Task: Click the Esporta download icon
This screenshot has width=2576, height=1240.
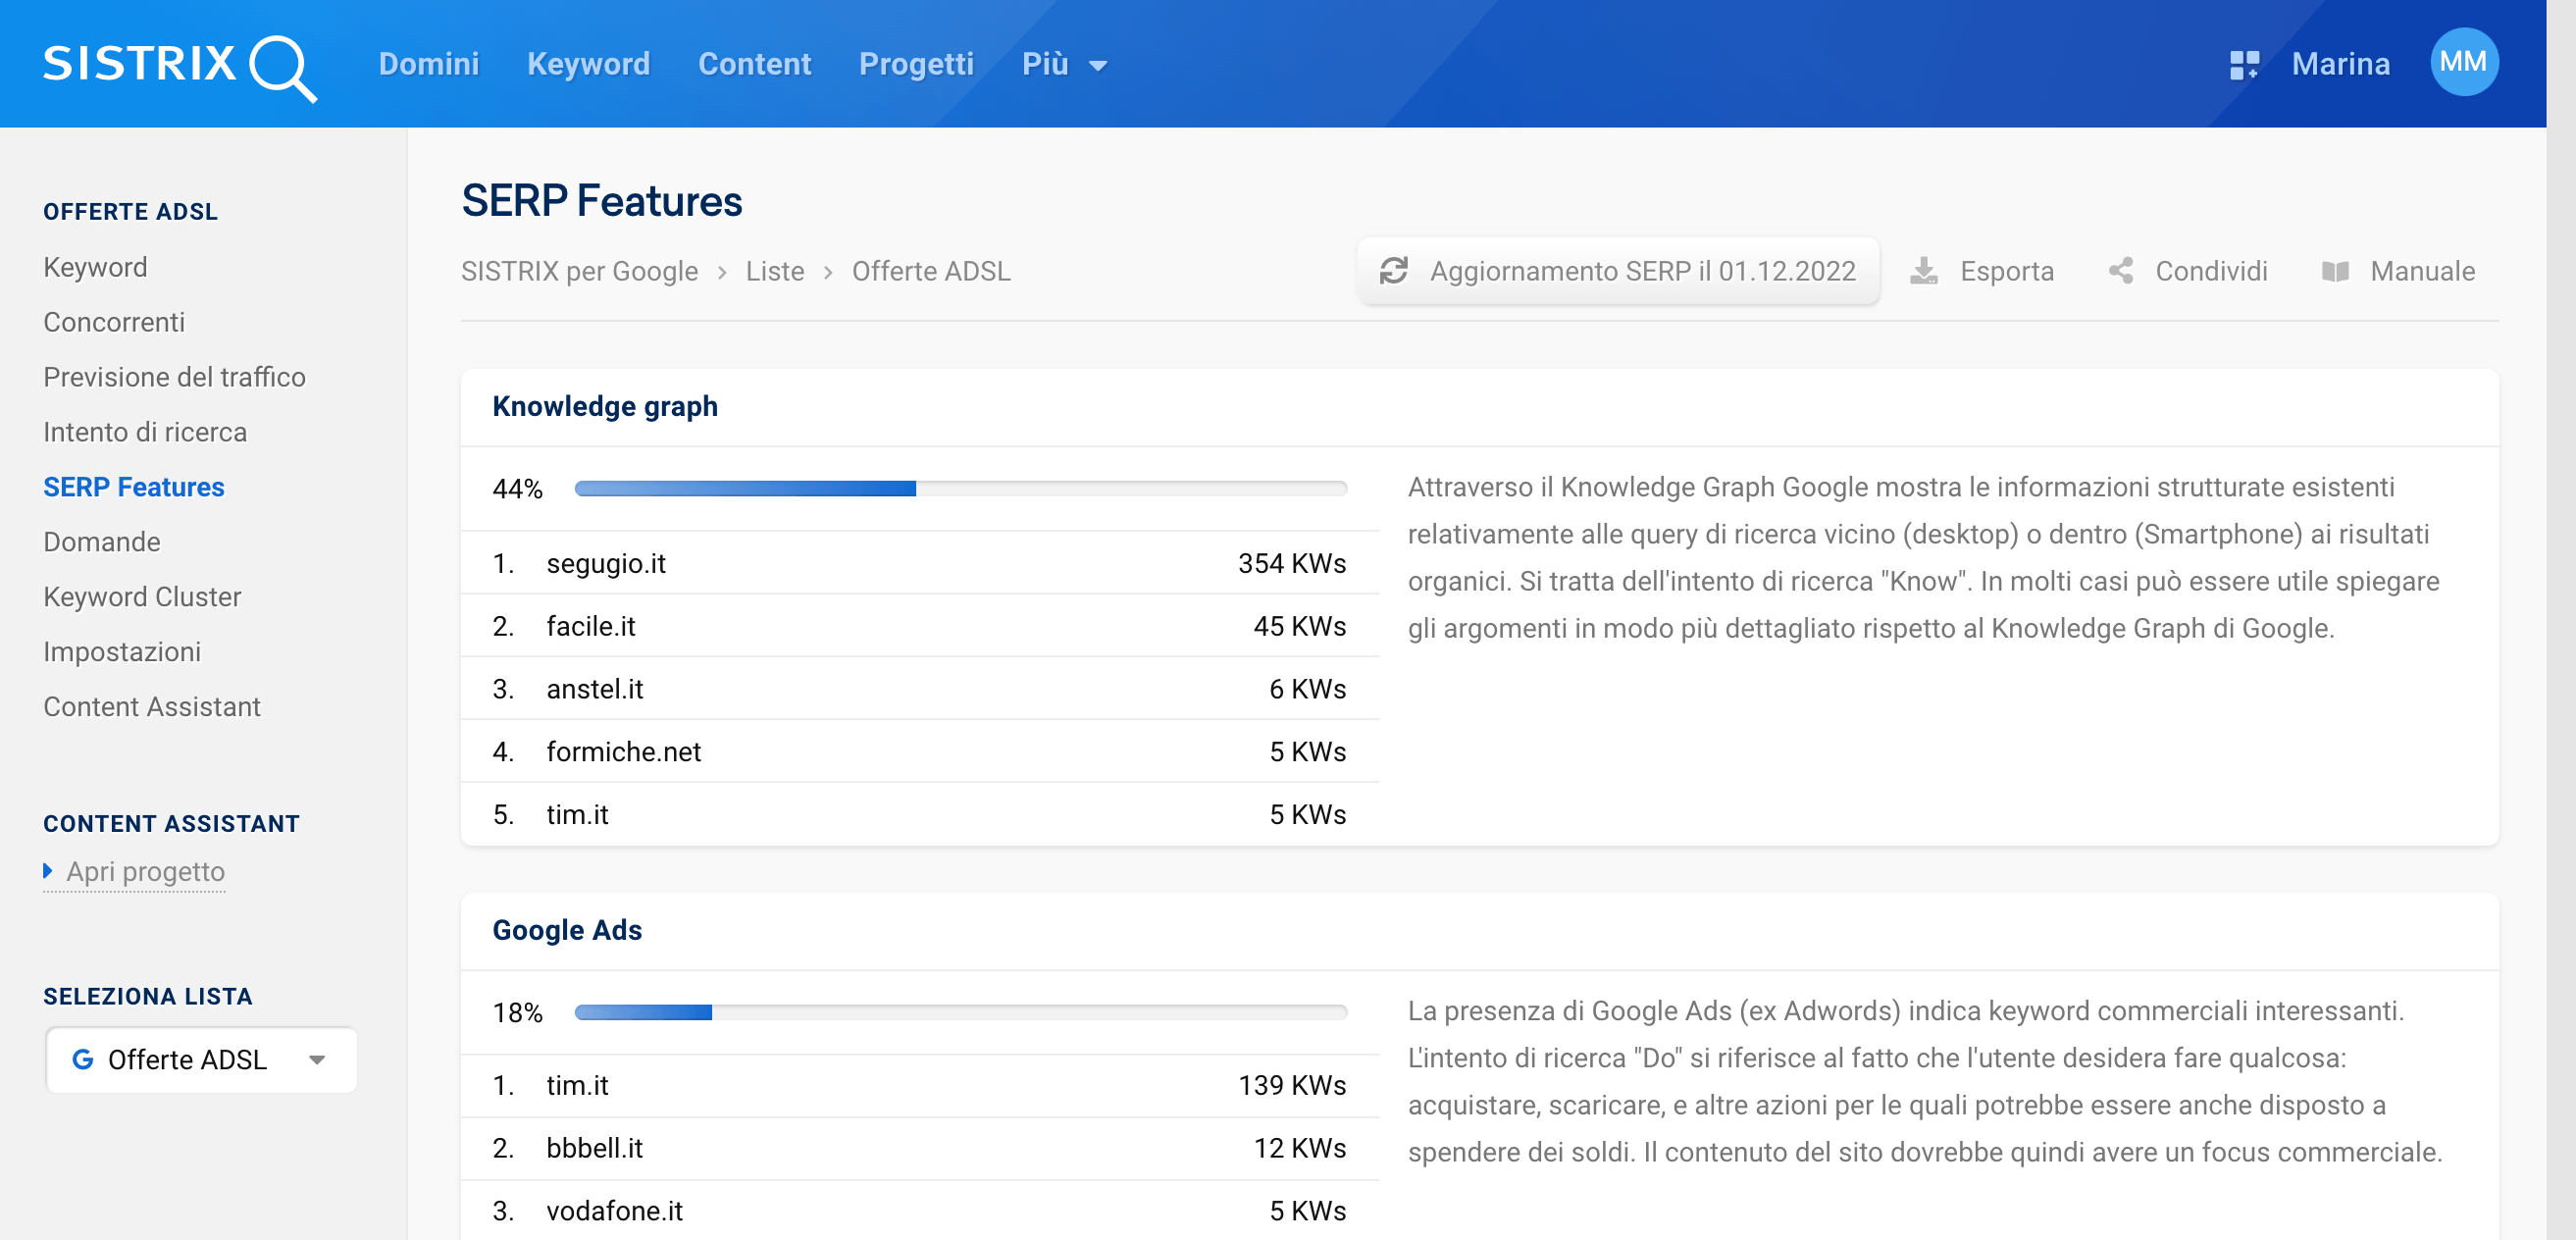Action: click(x=1923, y=271)
